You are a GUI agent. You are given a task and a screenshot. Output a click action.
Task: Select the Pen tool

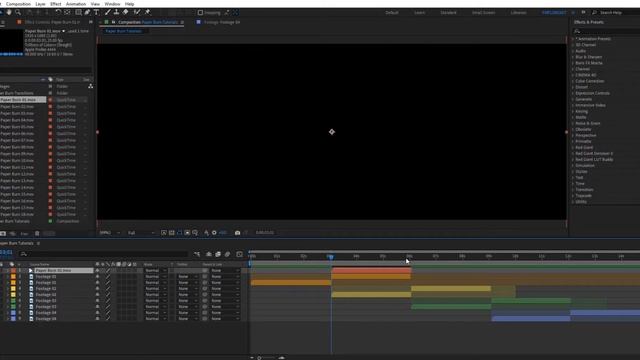(87, 13)
